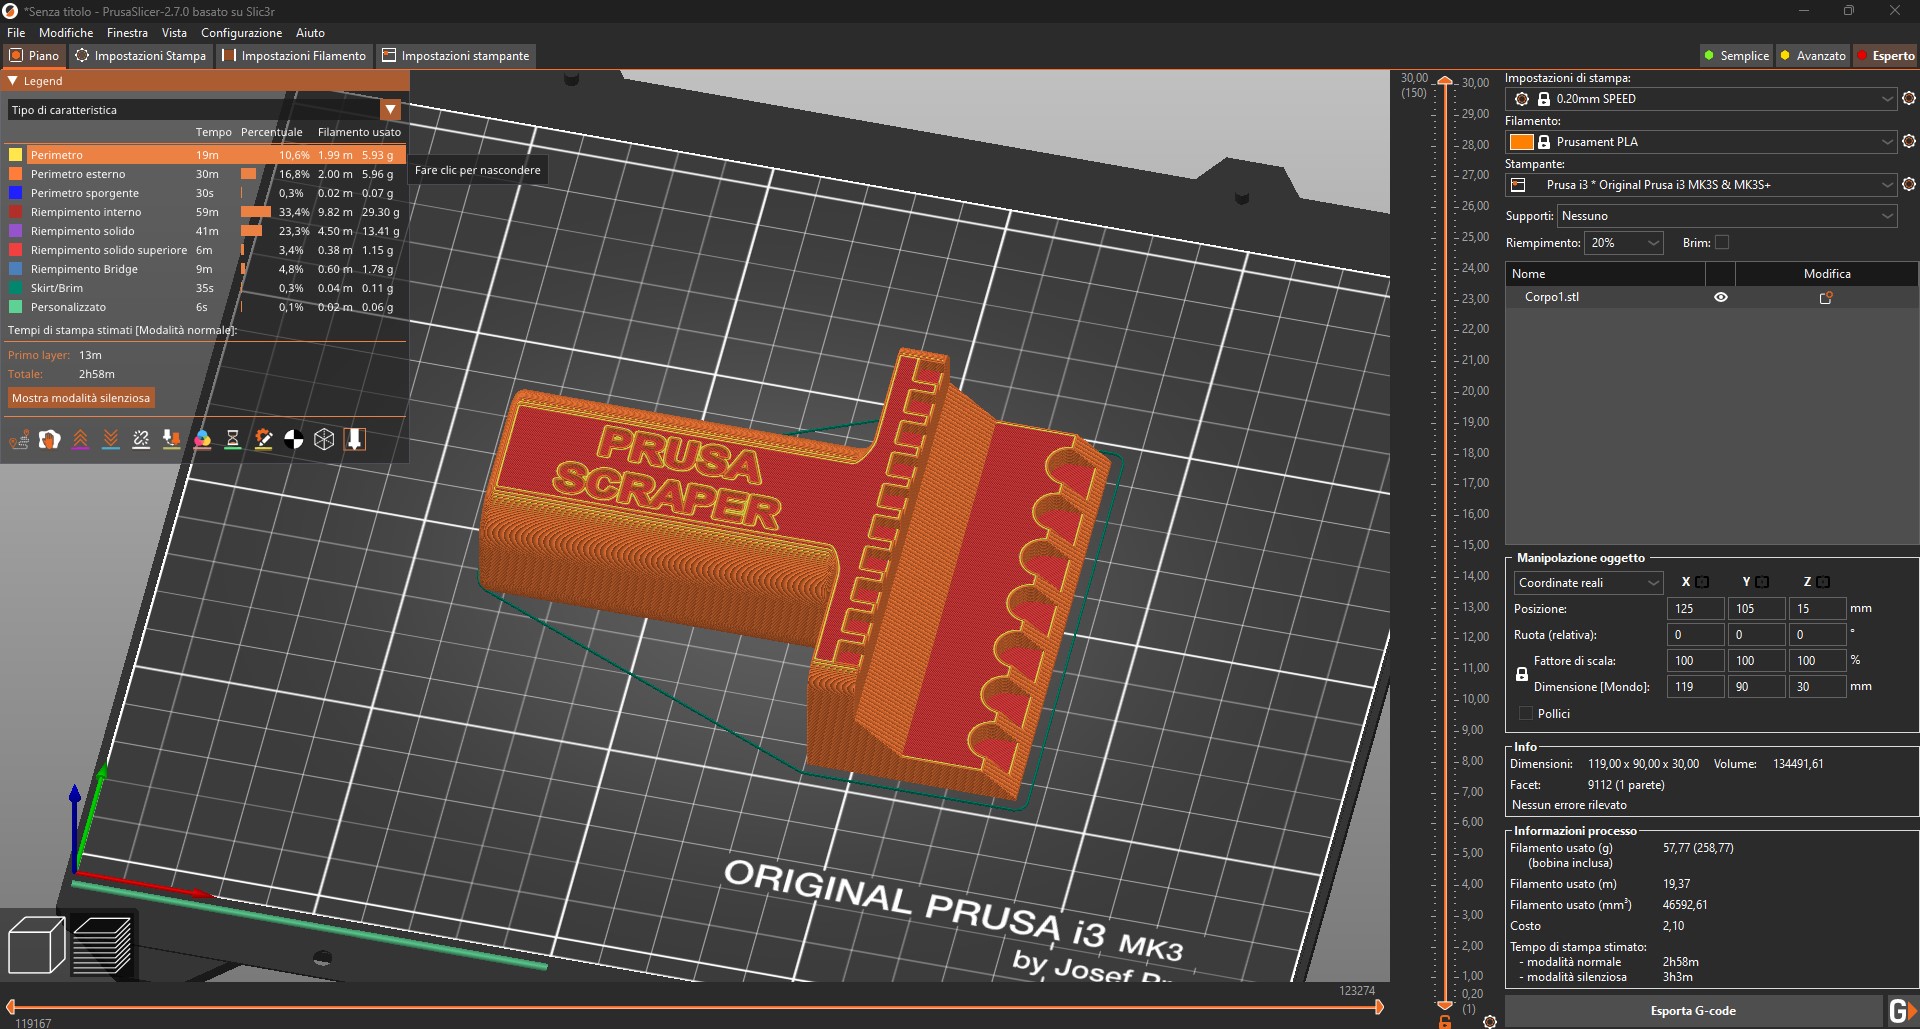Click the Esporta G-code button
The height and width of the screenshot is (1029, 1920).
pos(1694,1010)
